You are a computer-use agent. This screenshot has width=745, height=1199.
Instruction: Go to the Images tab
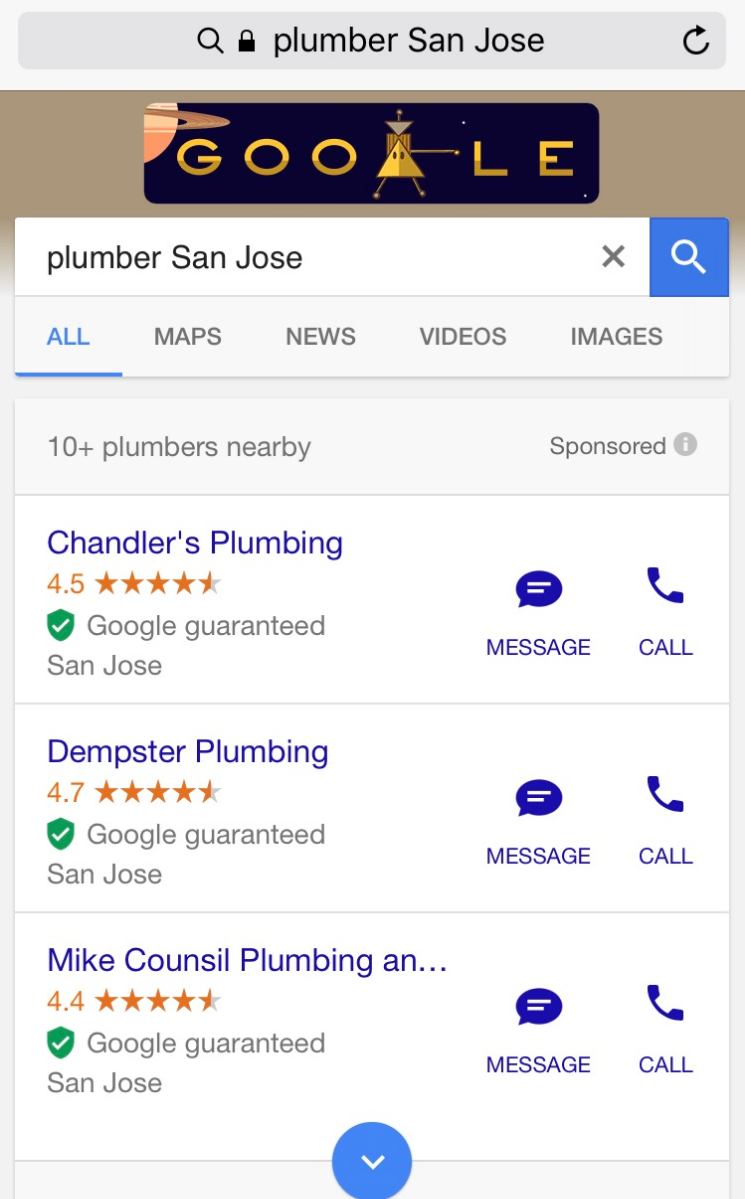coord(616,337)
